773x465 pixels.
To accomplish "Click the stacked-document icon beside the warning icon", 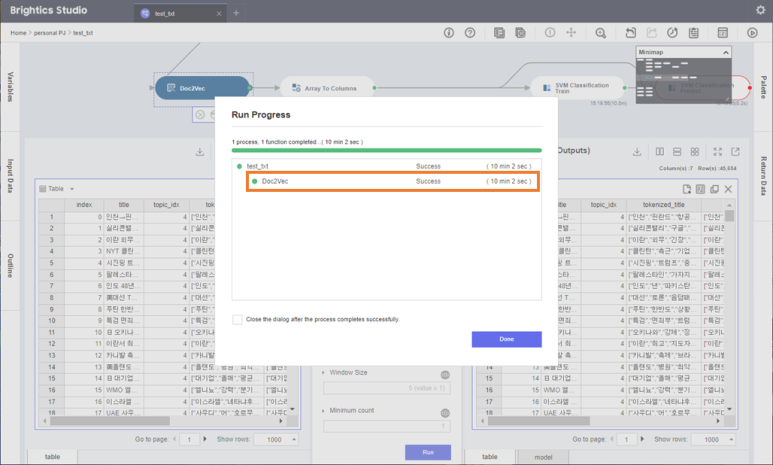I will (520, 33).
